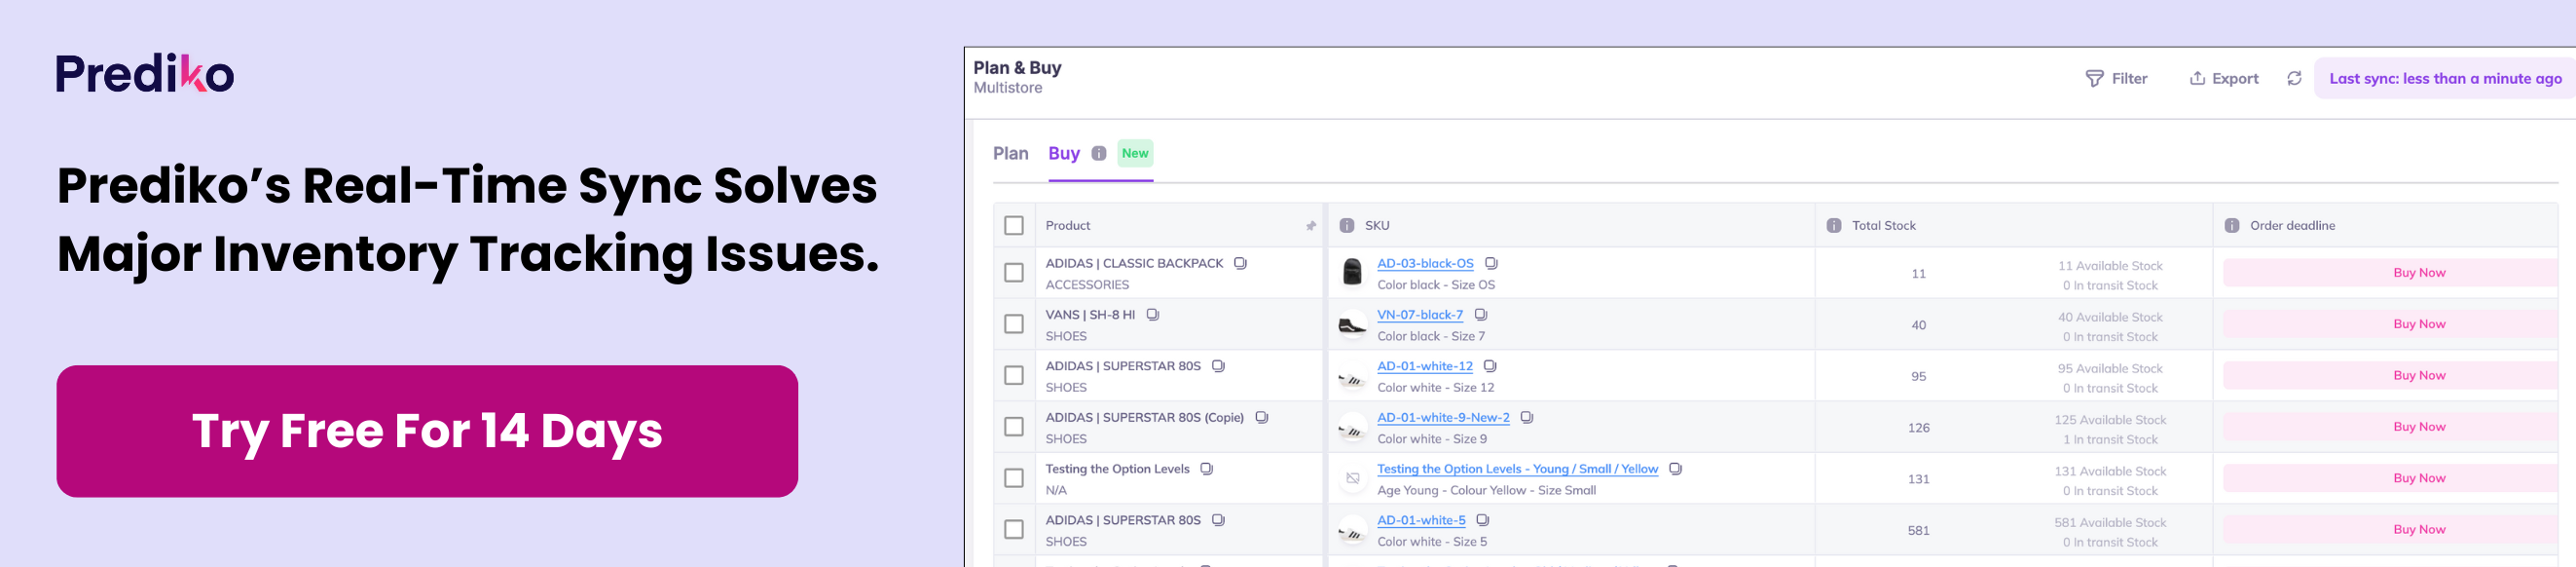Click the refresh sync icon
This screenshot has width=2576, height=567.
[x=2294, y=78]
